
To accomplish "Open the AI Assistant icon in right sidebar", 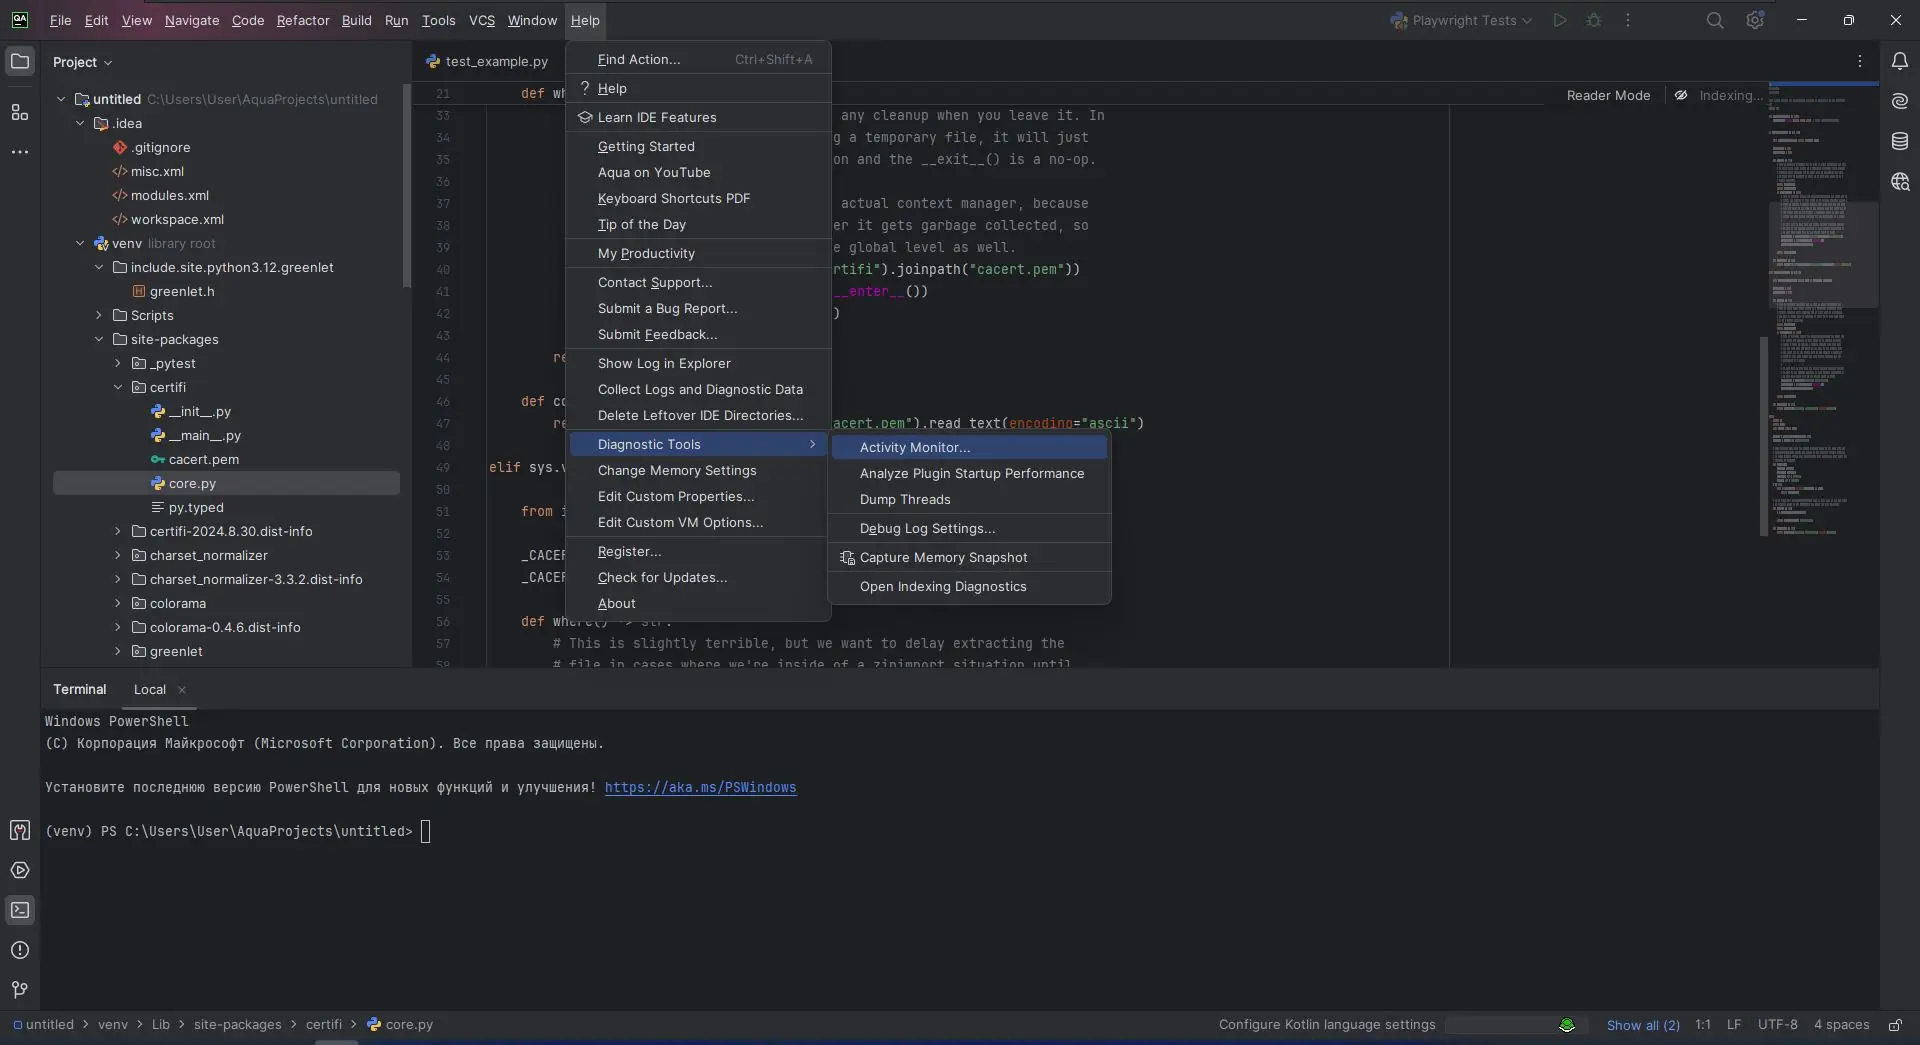I will click(1899, 101).
